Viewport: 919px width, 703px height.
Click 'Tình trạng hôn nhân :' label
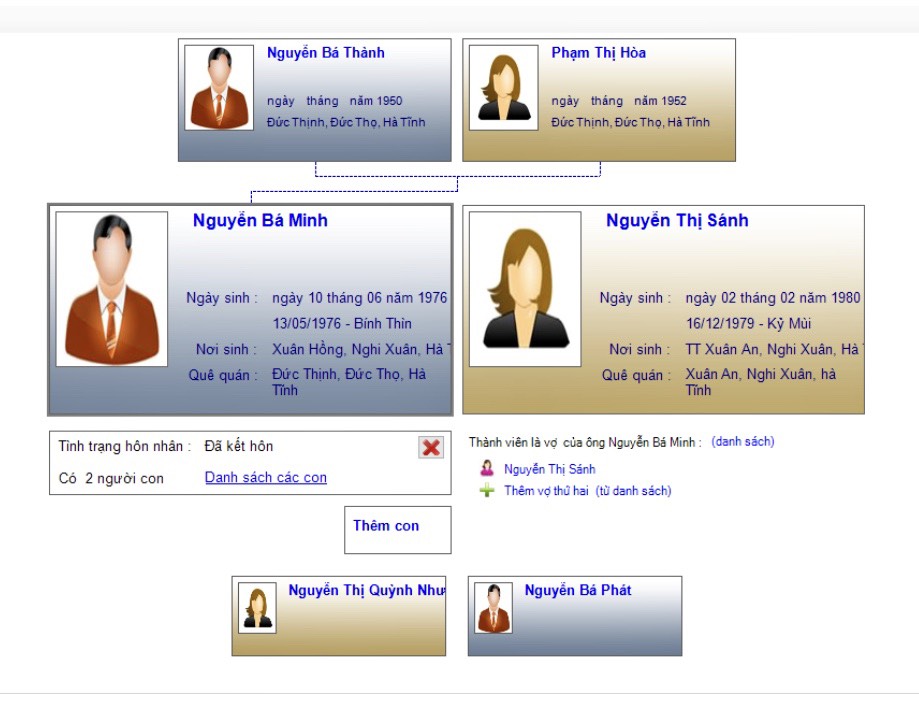point(125,446)
